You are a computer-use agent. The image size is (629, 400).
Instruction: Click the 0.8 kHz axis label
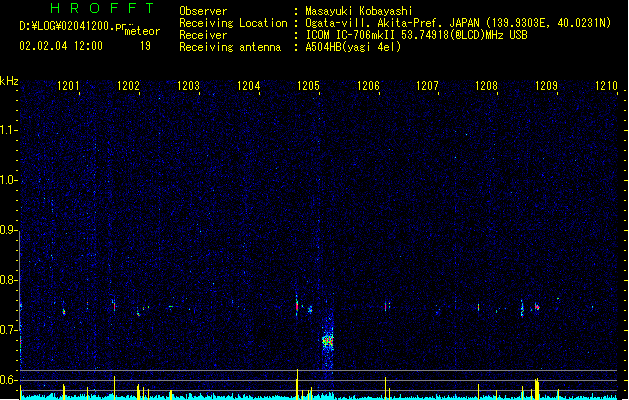point(8,280)
